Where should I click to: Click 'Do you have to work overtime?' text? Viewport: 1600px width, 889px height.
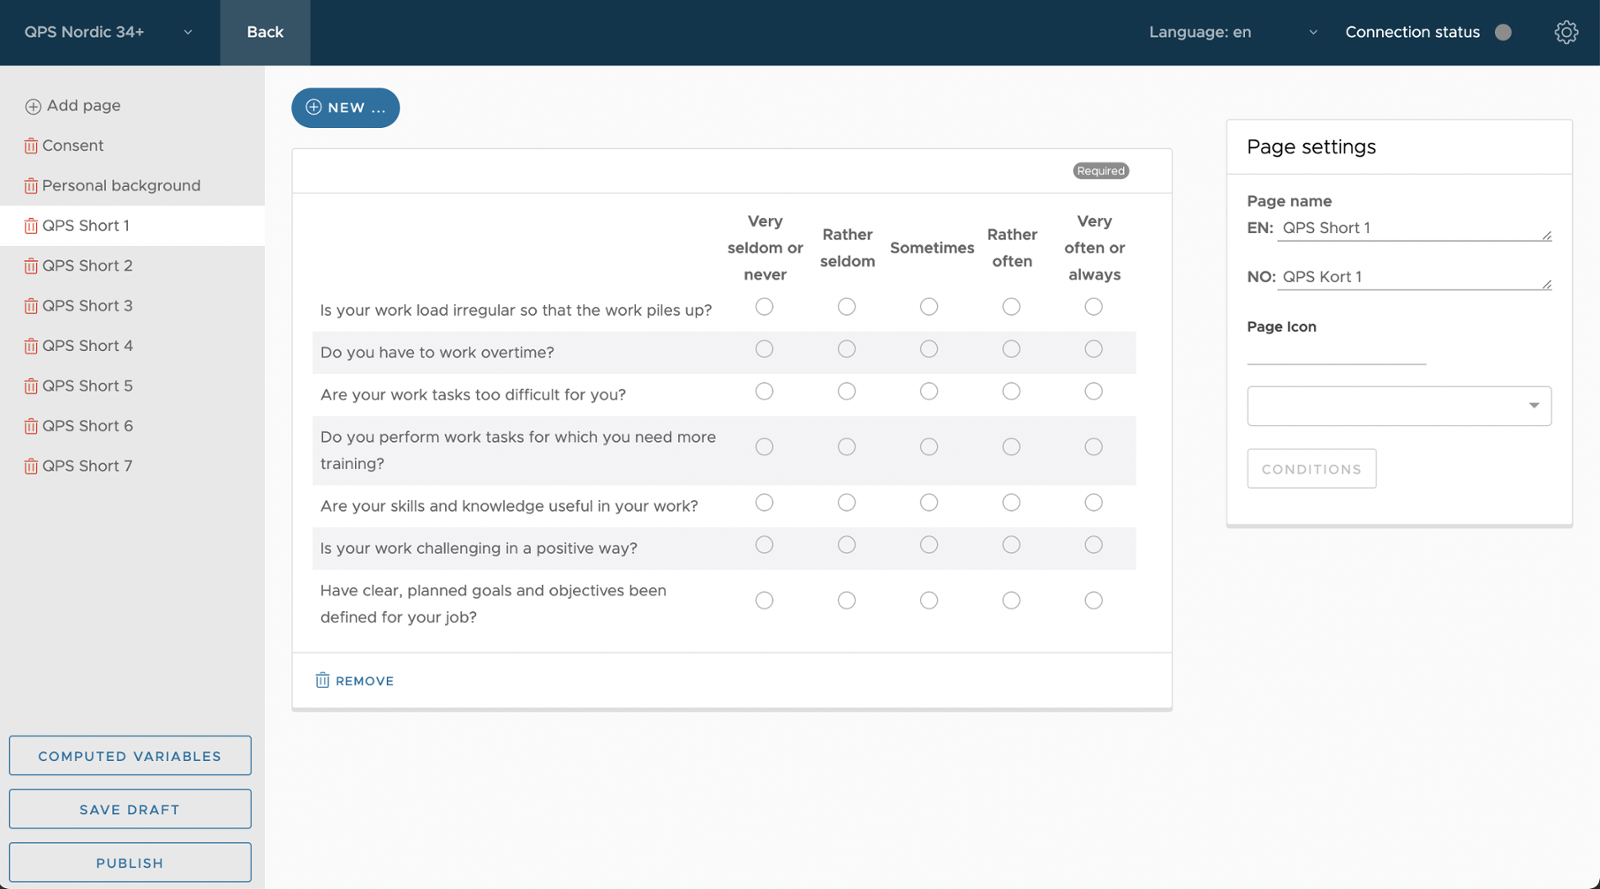(x=437, y=352)
